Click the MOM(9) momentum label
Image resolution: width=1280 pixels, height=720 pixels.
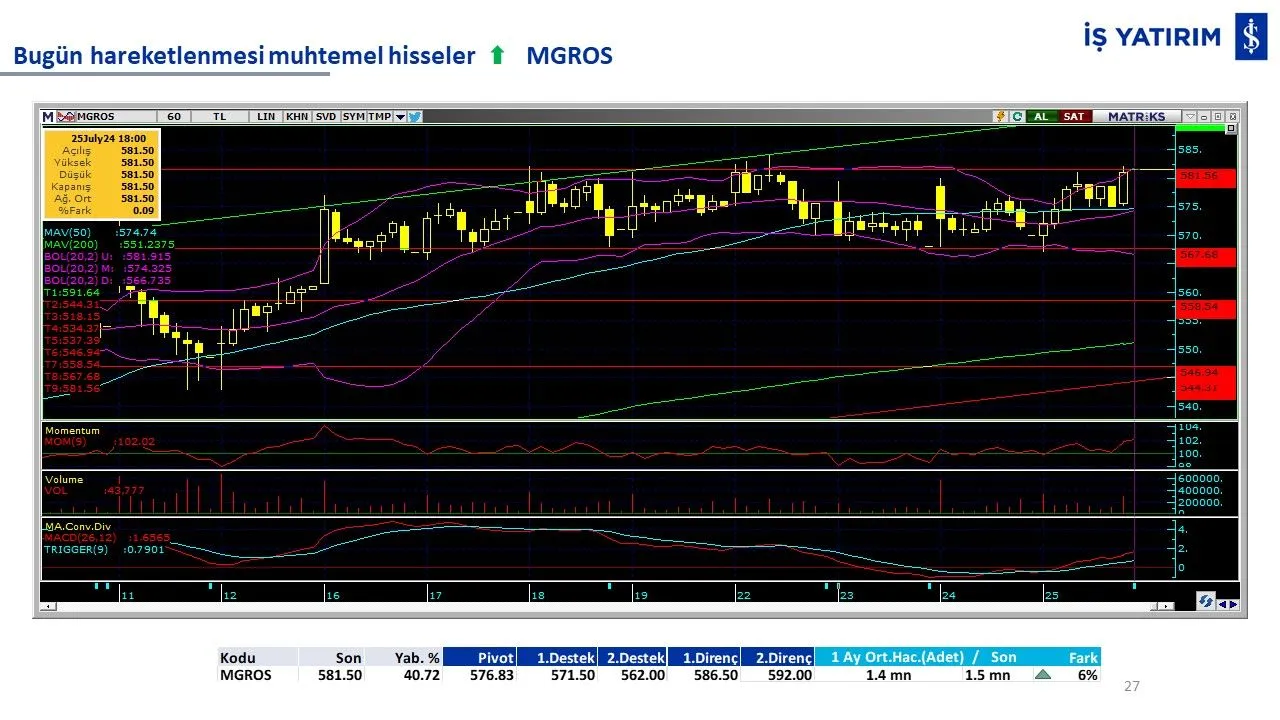click(x=66, y=441)
